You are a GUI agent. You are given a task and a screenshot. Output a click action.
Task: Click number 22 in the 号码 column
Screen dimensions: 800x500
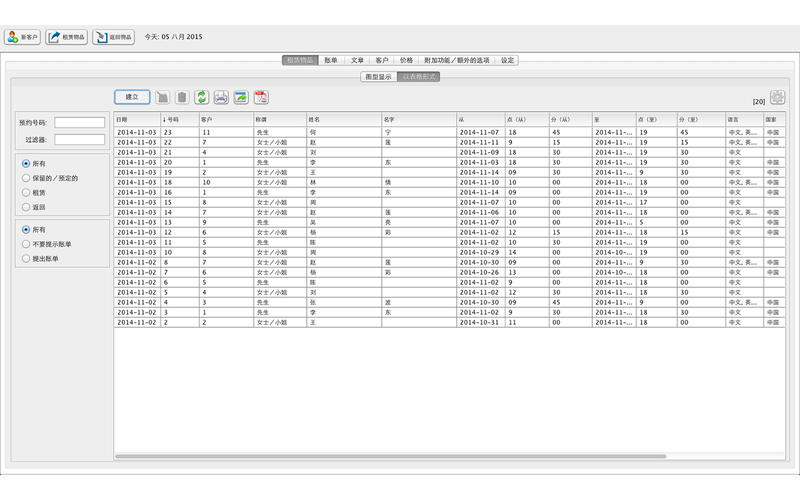pyautogui.click(x=168, y=142)
